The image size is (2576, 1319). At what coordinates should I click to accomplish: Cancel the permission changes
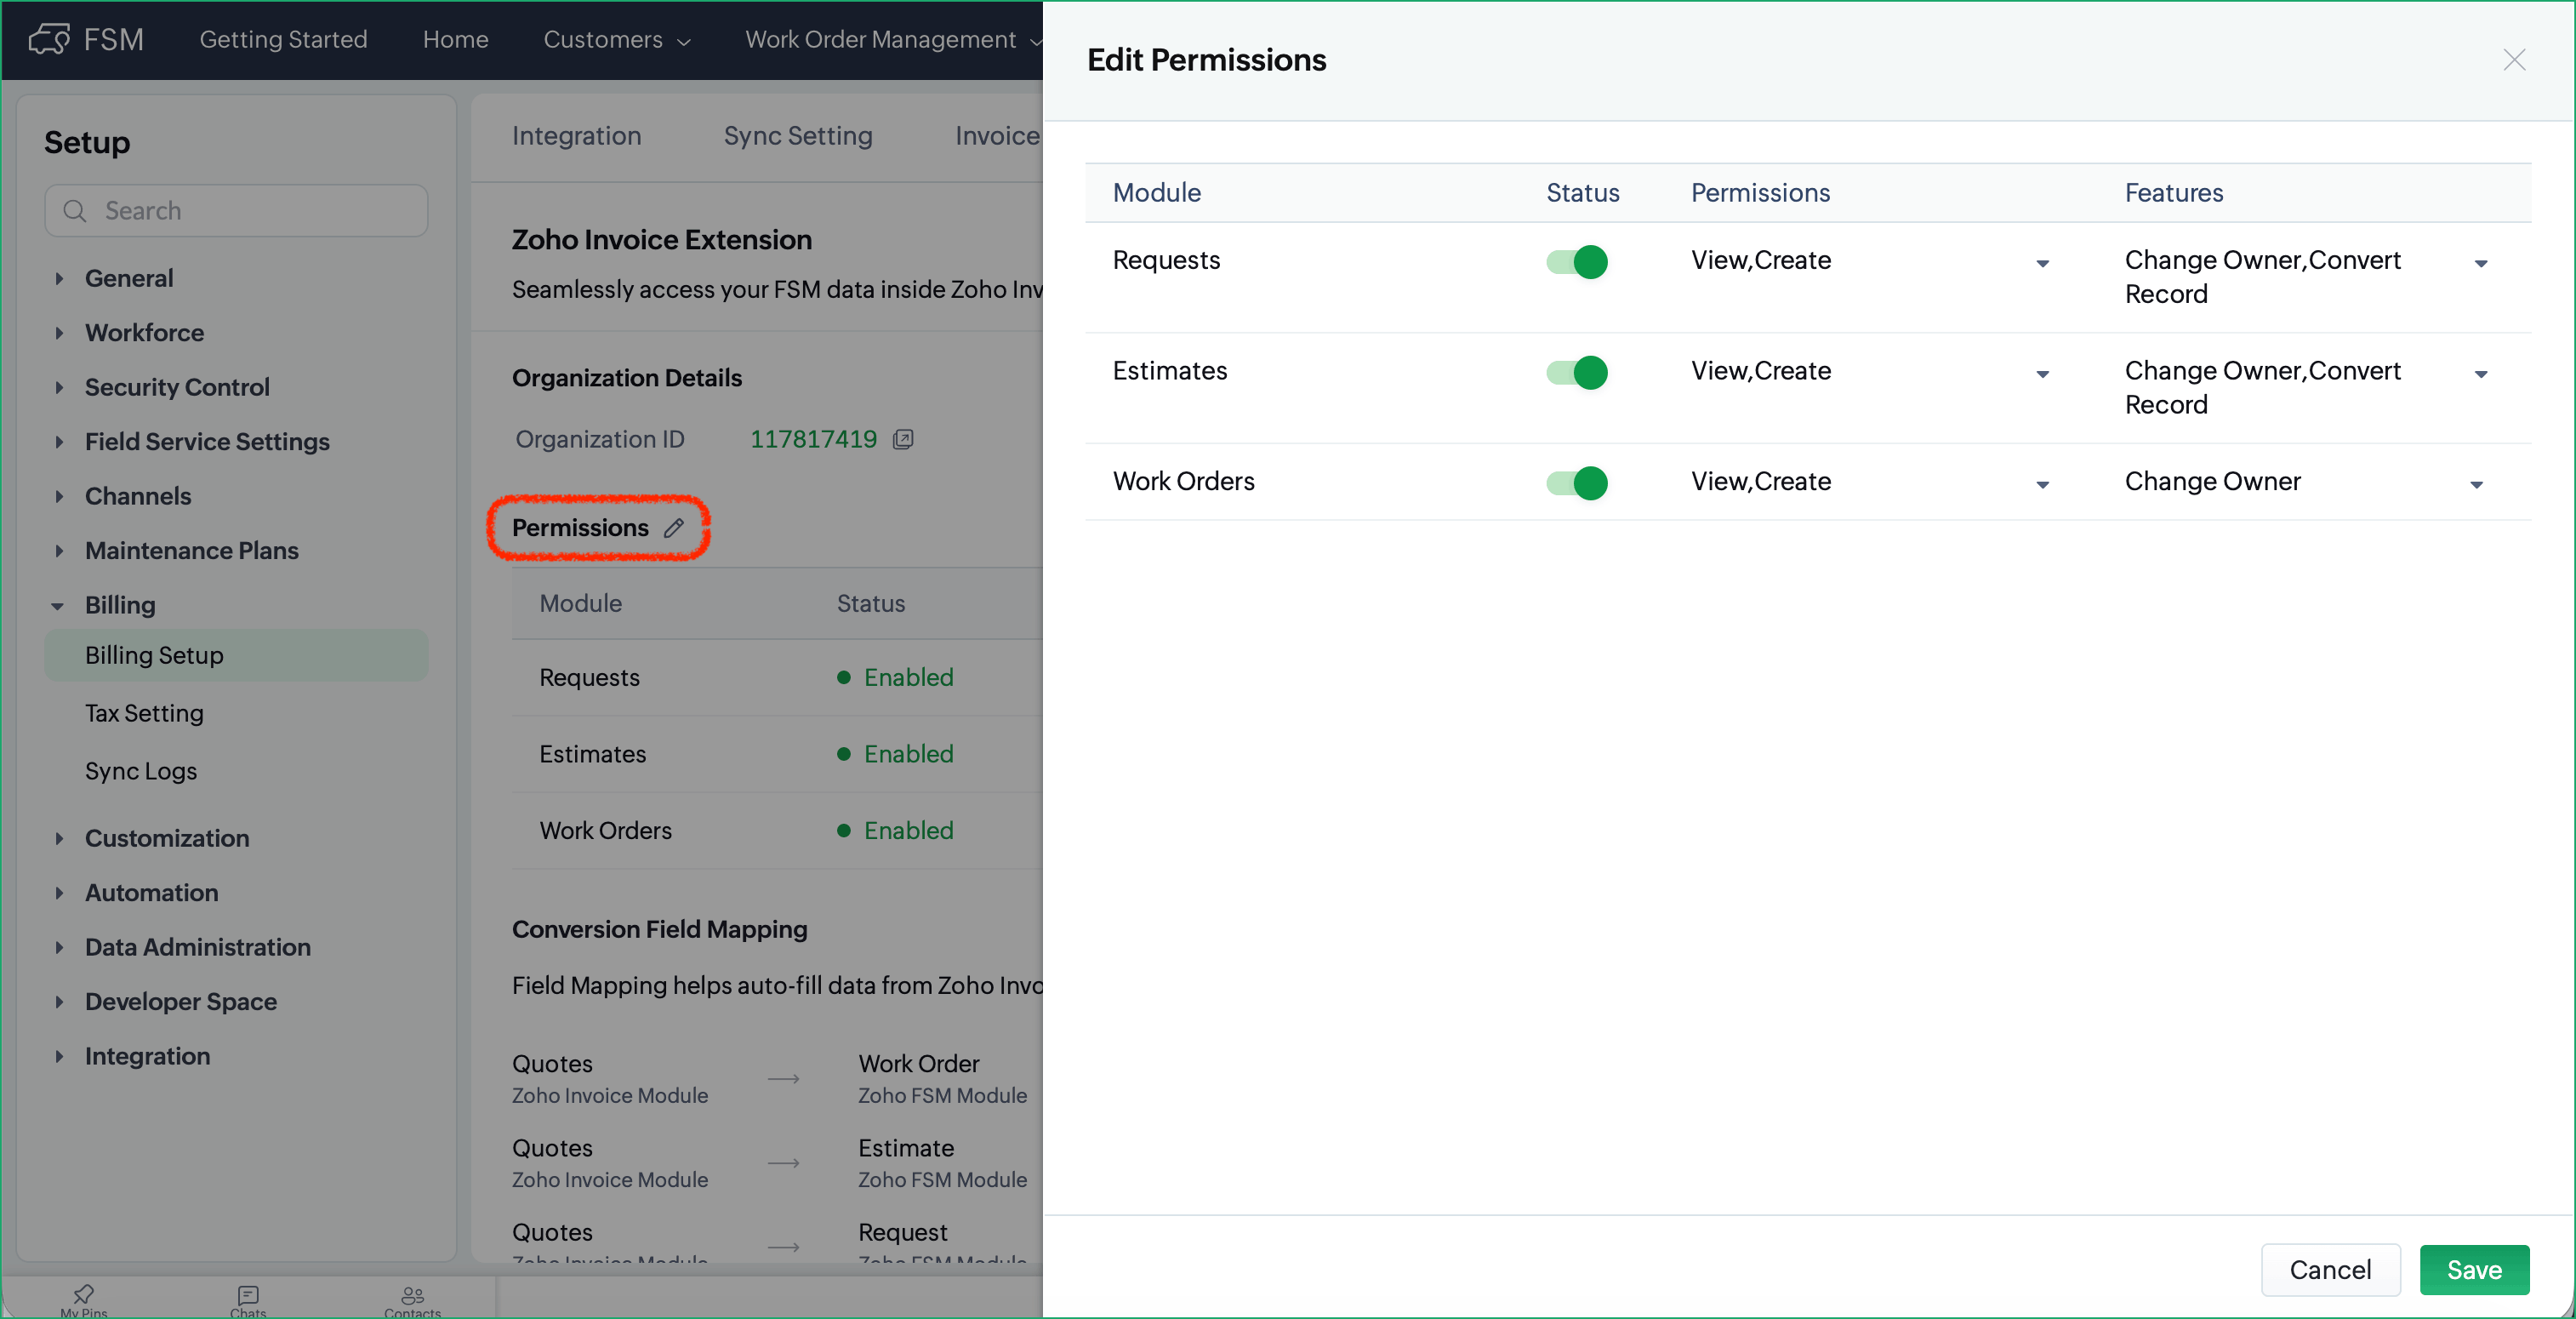point(2329,1269)
